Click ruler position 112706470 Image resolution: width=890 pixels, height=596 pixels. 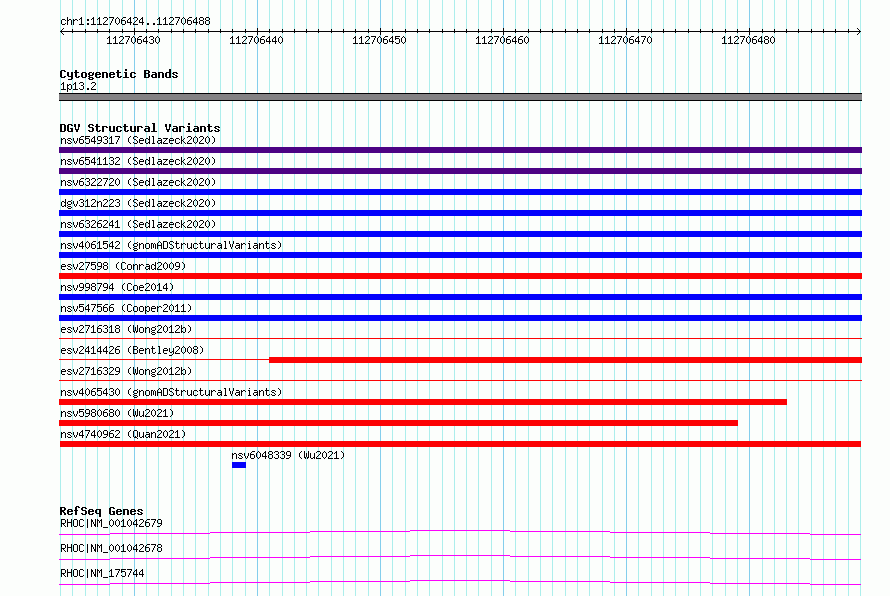click(625, 40)
